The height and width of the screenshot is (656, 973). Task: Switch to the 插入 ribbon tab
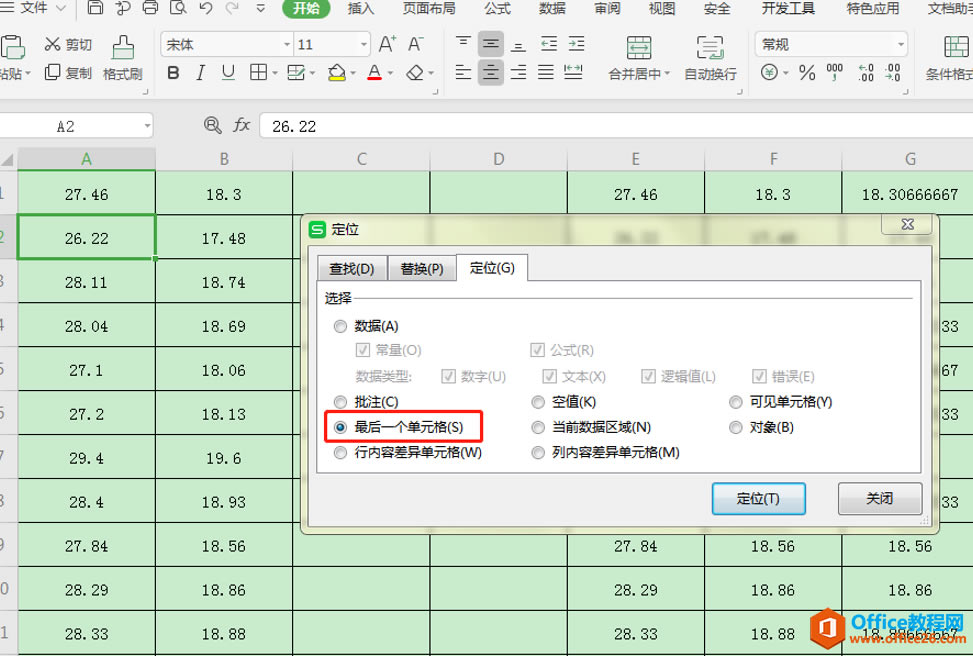point(361,8)
